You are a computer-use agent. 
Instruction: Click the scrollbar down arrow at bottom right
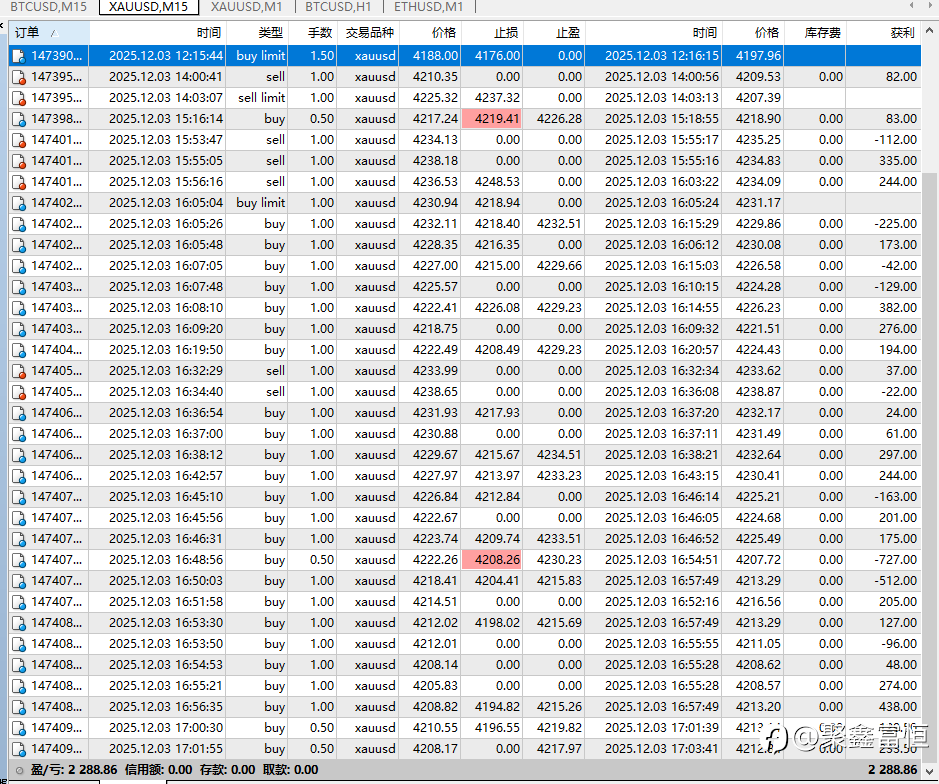click(930, 771)
